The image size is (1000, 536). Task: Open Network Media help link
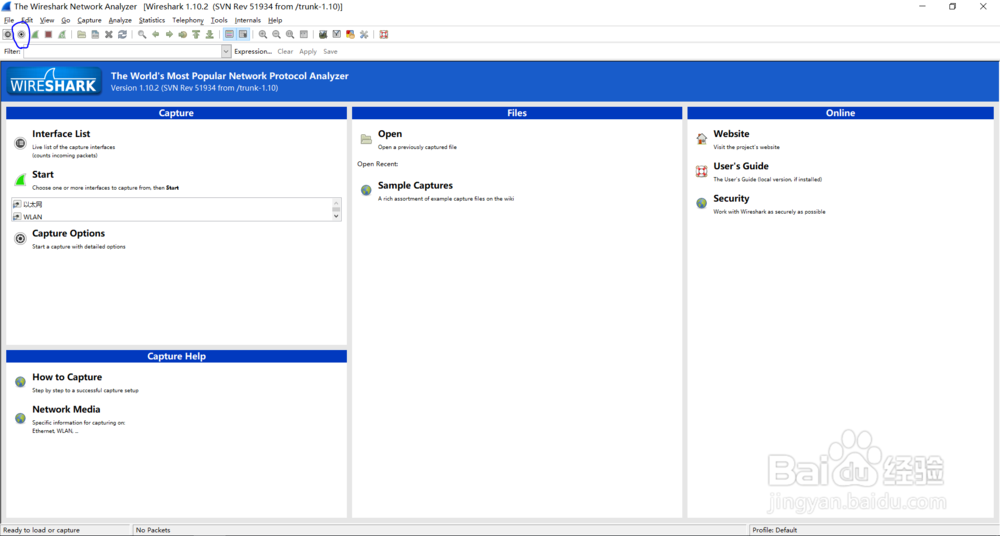pos(66,410)
